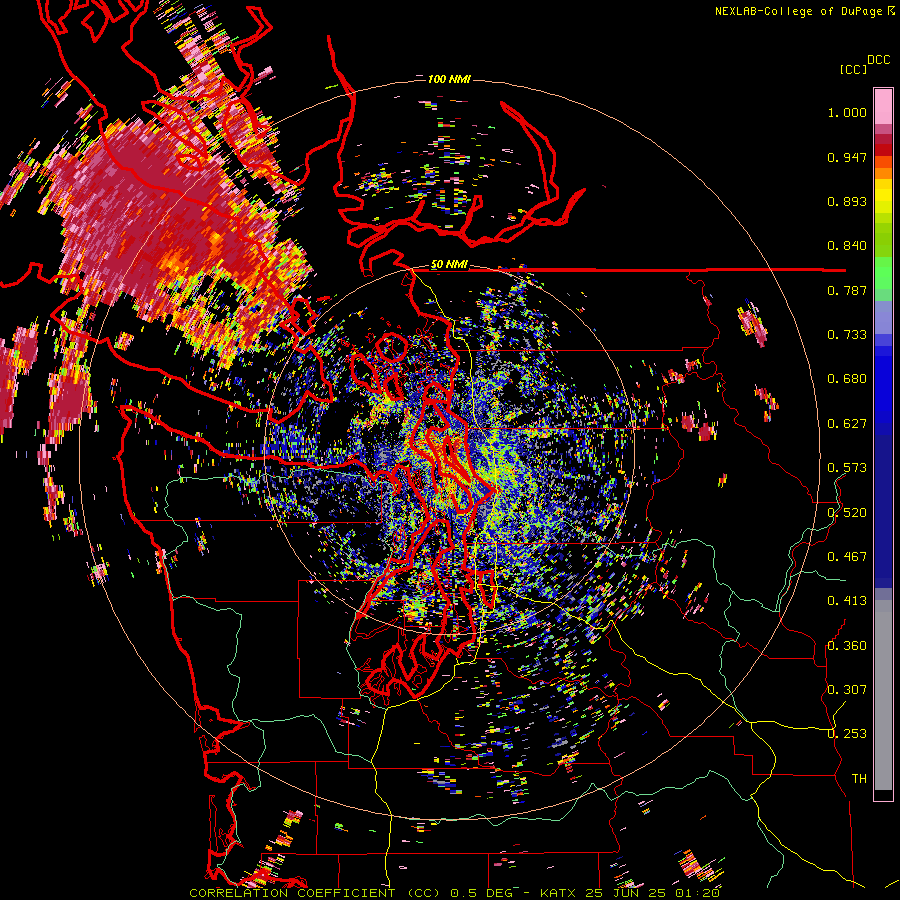This screenshot has width=900, height=900.
Task: Click the pink segment atop the color bar
Action: (x=883, y=106)
